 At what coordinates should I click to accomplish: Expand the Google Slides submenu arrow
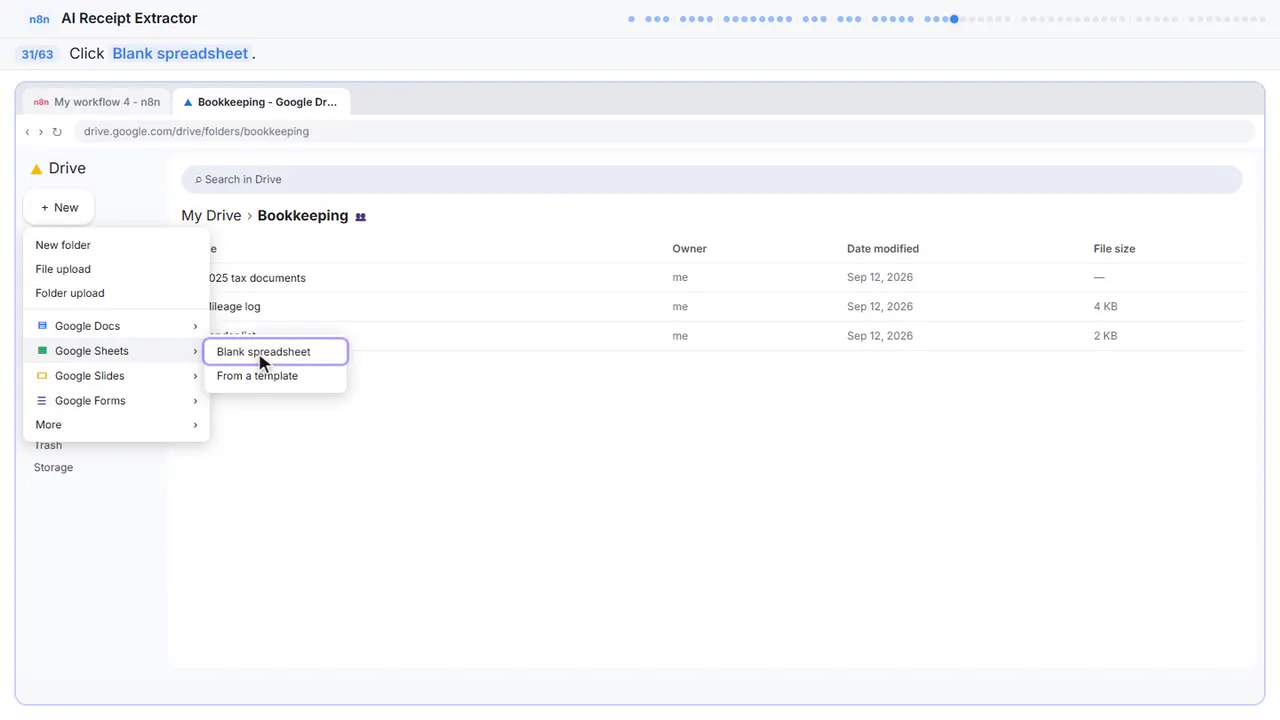click(195, 376)
